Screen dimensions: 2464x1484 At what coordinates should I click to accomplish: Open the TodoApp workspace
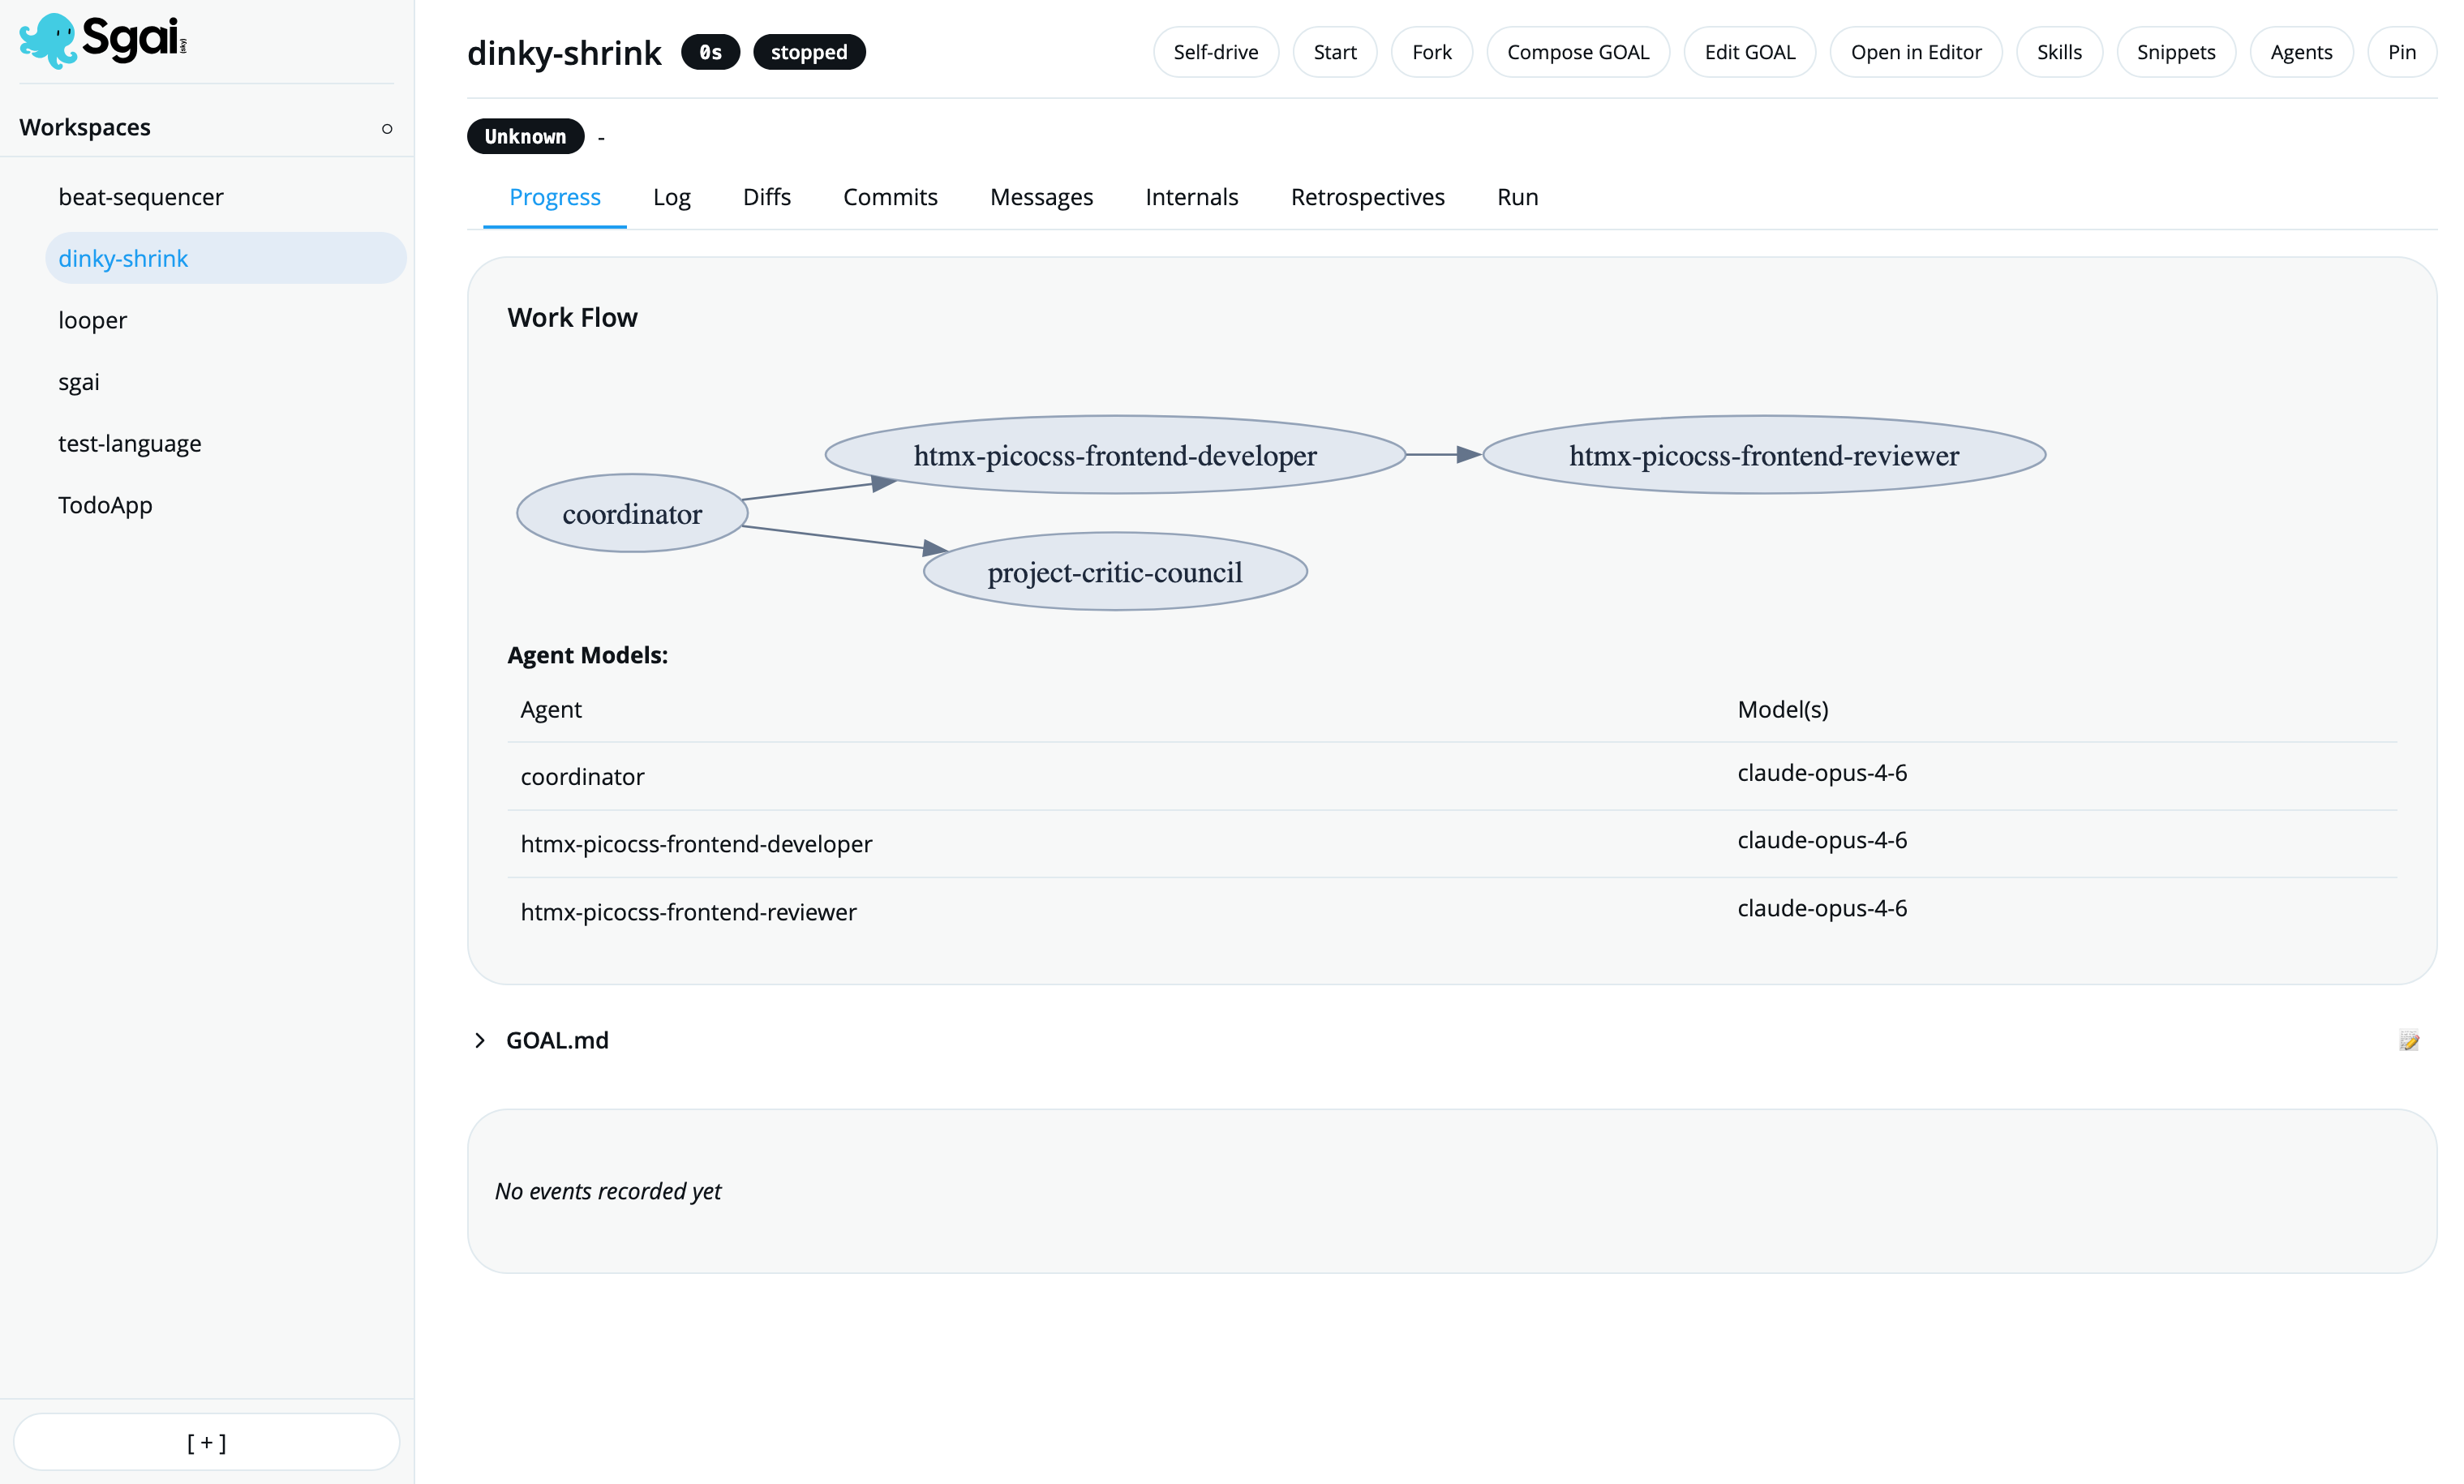coord(105,505)
